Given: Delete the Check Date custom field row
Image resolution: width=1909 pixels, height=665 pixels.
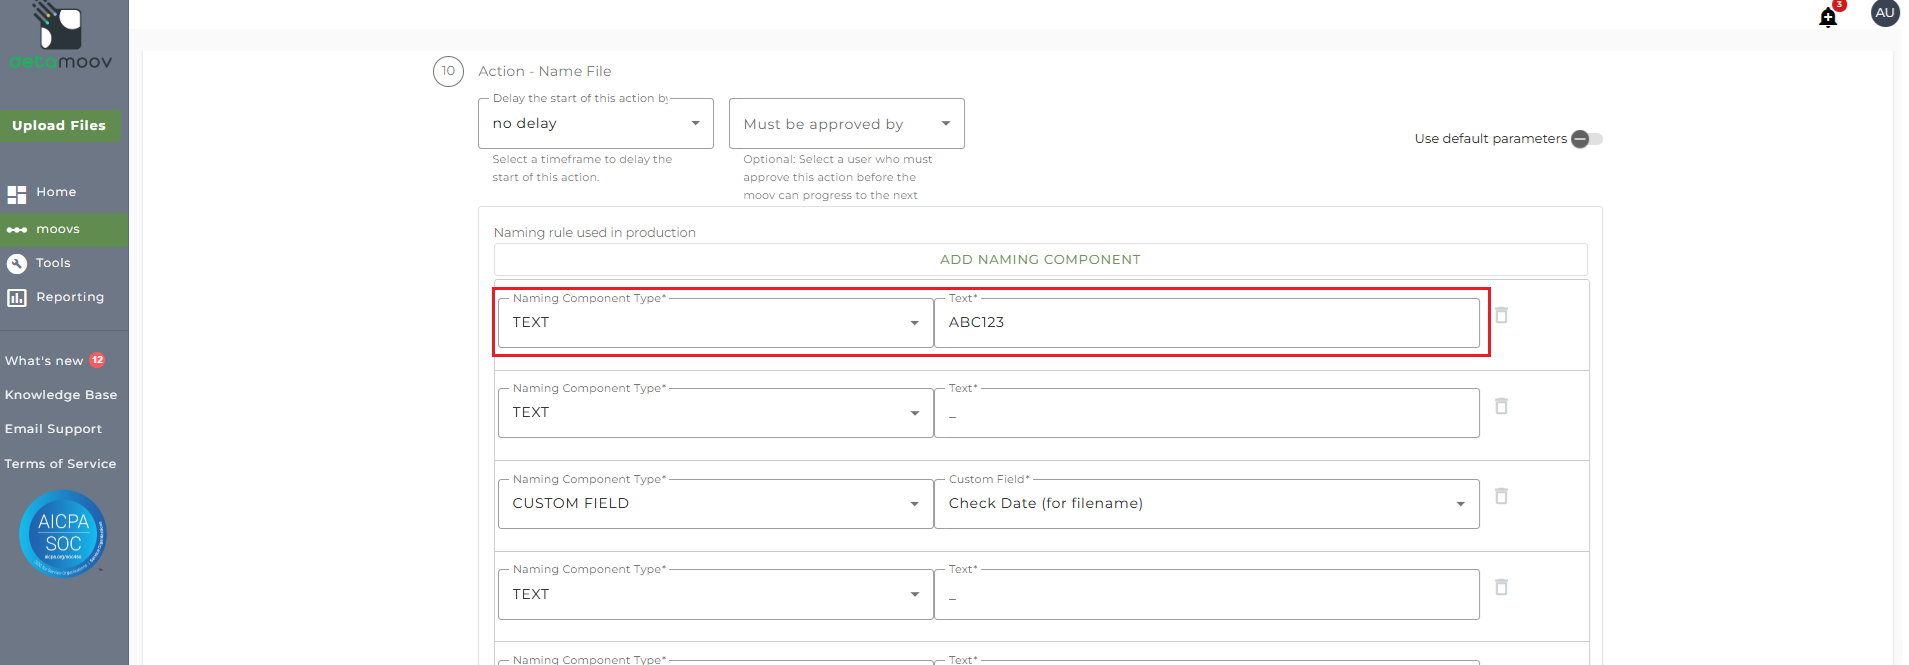Looking at the screenshot, I should (1501, 496).
